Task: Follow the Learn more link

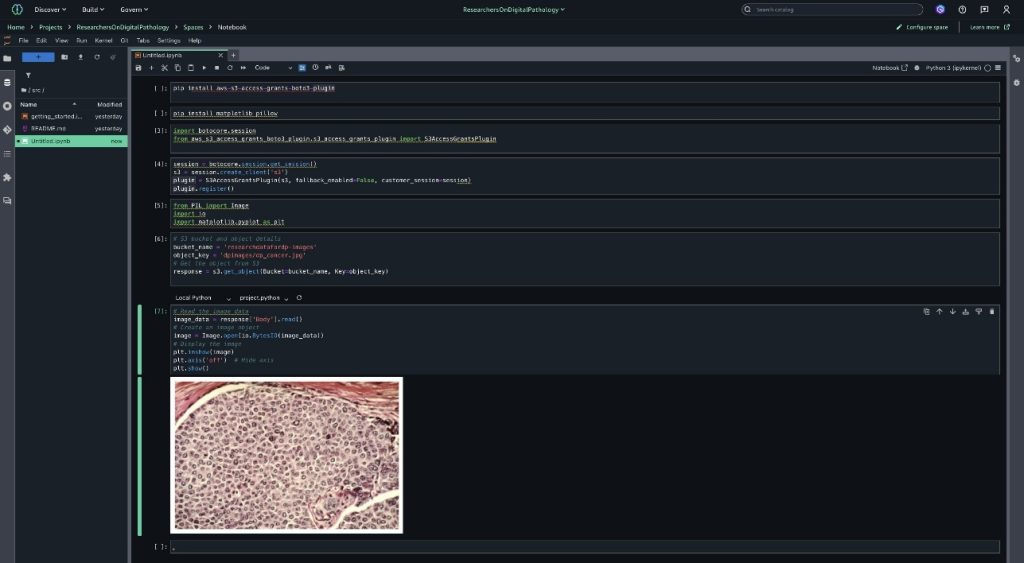Action: click(990, 27)
